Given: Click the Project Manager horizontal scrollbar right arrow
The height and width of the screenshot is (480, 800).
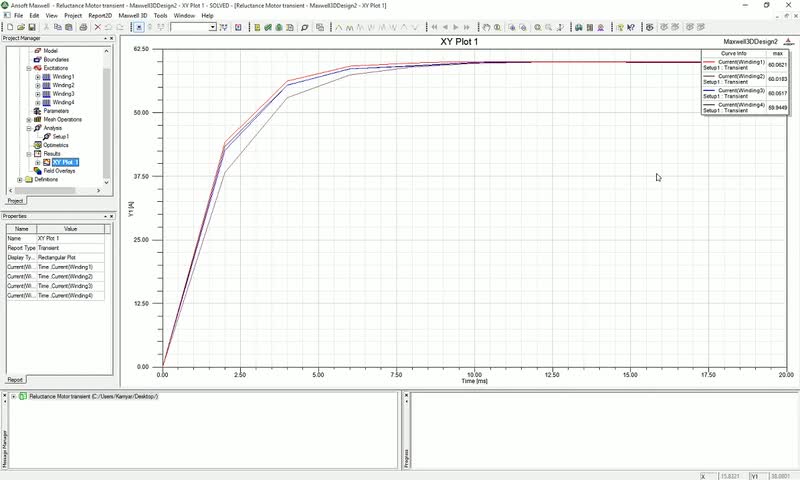Looking at the screenshot, I should coord(98,190).
